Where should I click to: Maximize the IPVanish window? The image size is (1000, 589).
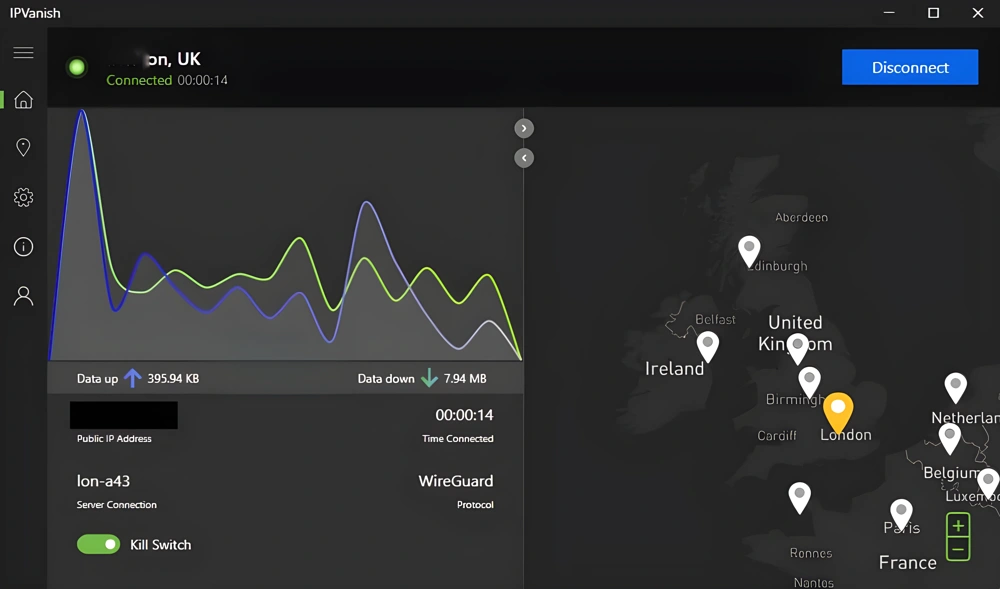933,13
